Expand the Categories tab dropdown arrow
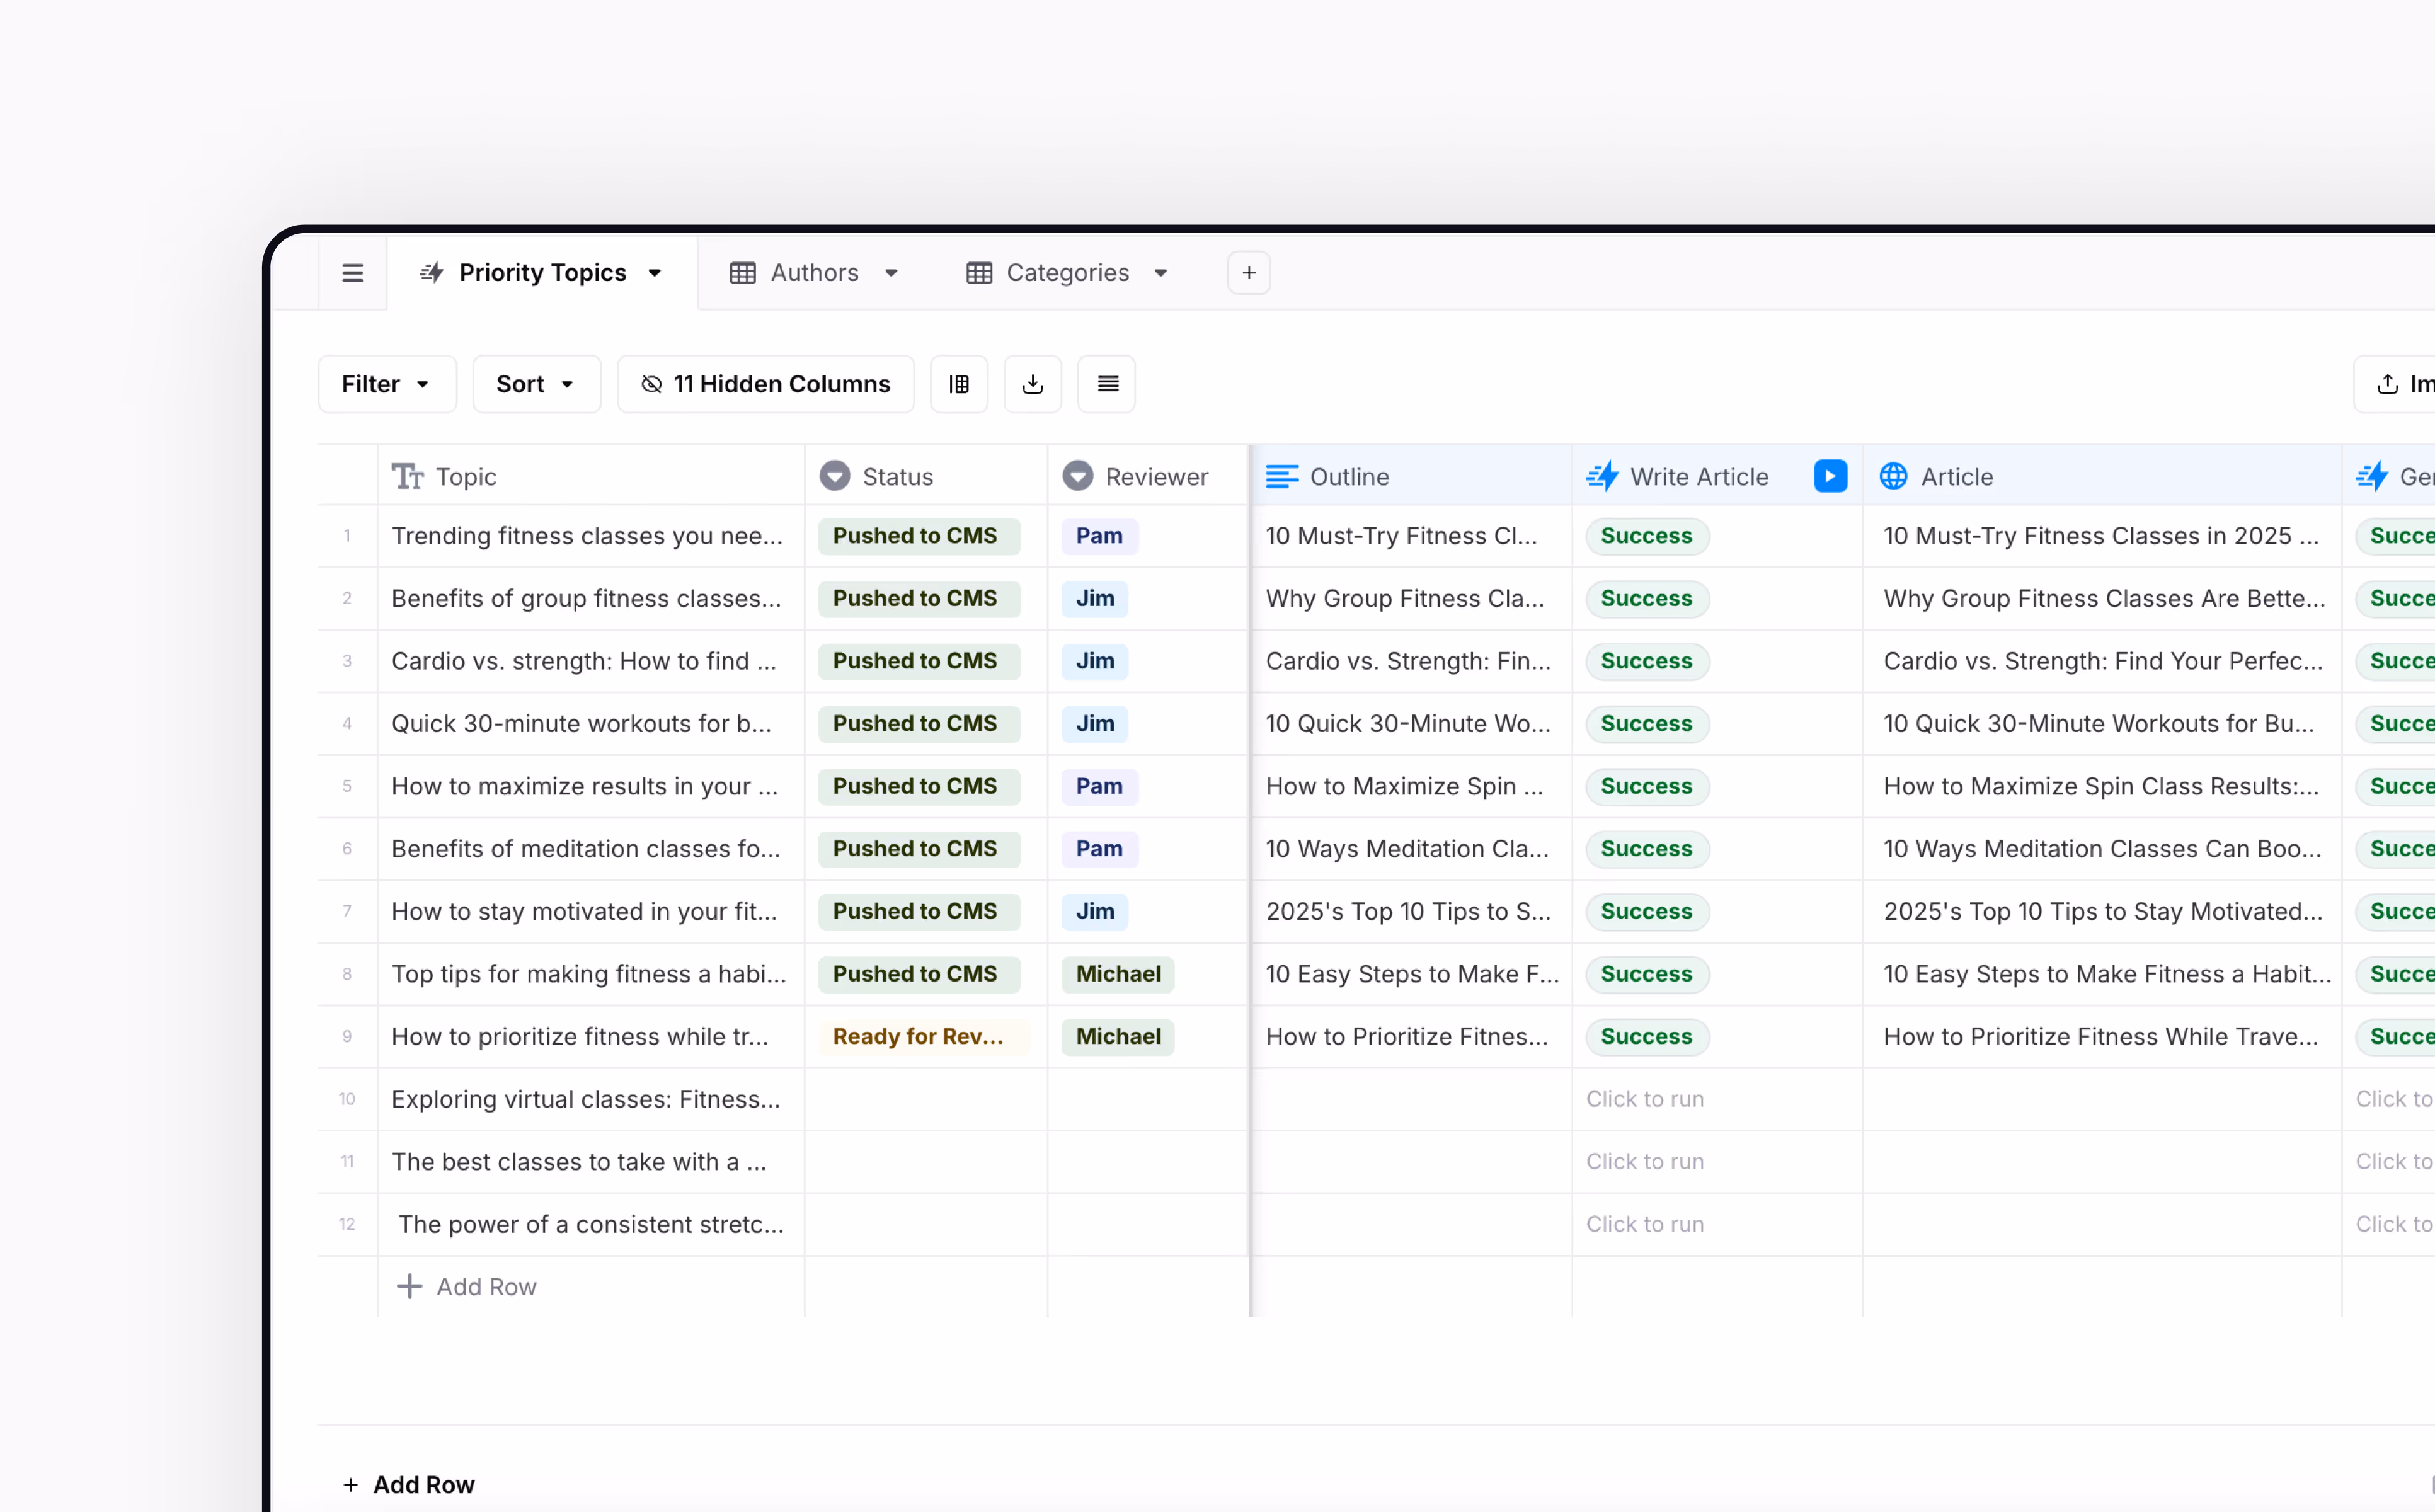The image size is (2435, 1512). point(1161,273)
